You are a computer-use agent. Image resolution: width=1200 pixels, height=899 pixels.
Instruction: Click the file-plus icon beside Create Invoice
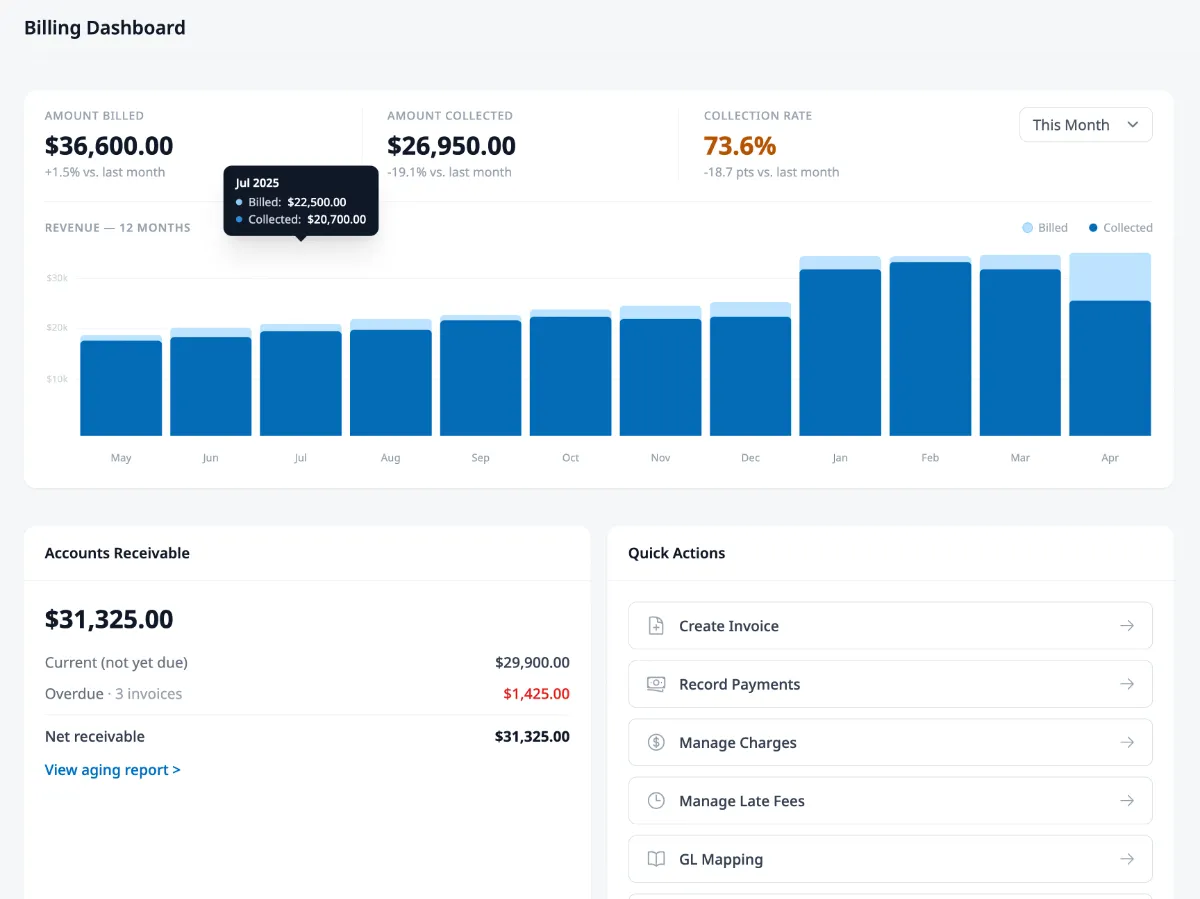point(655,625)
